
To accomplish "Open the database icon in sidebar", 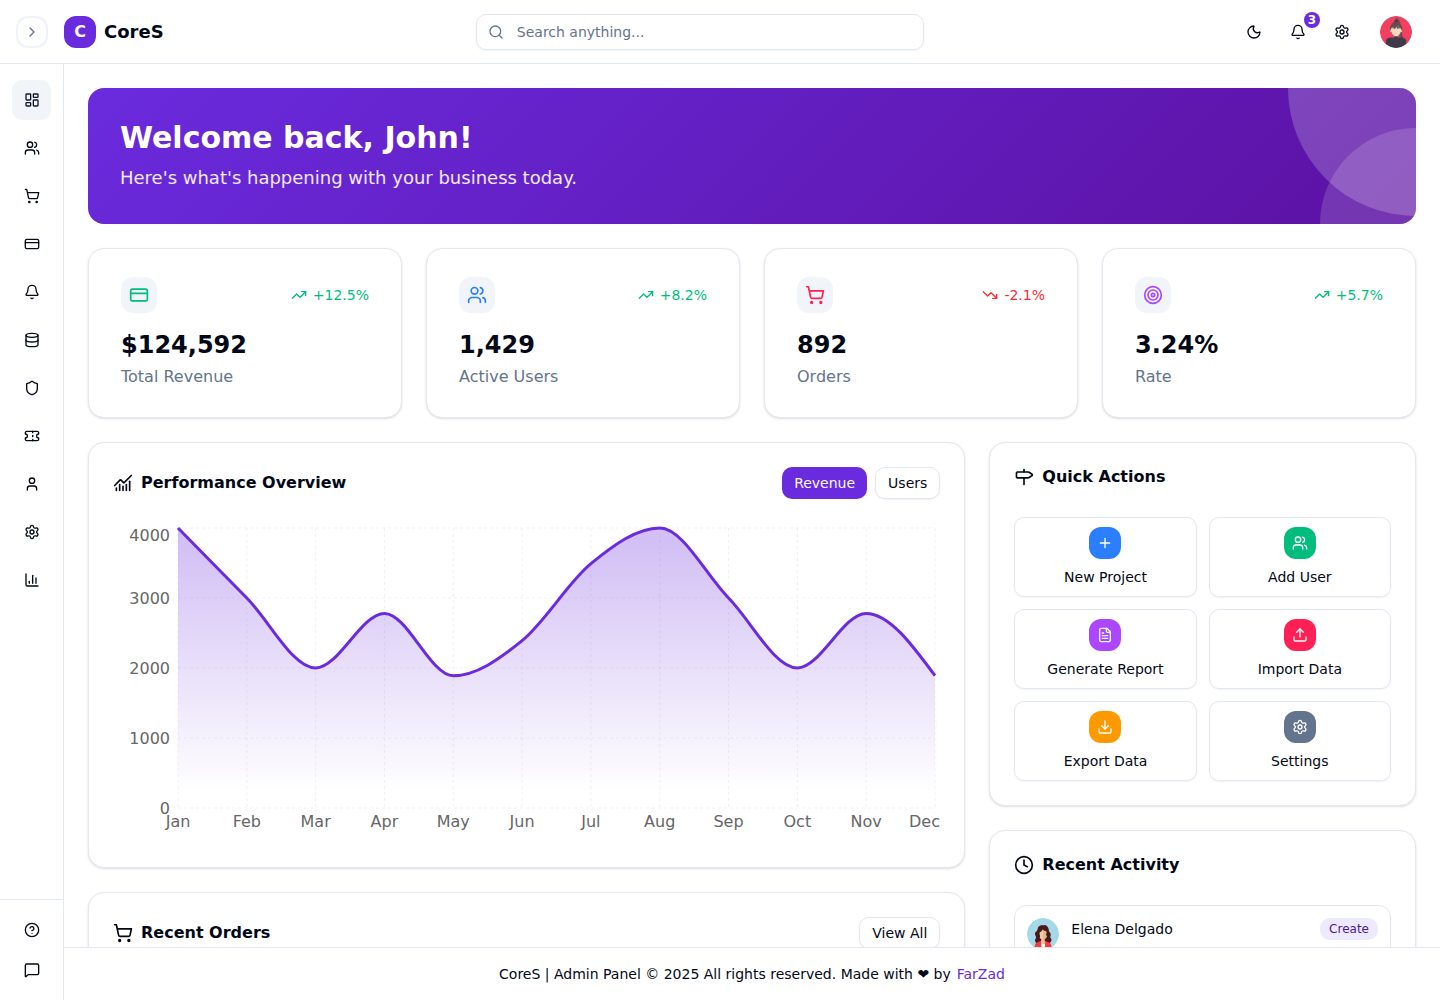I will tap(32, 340).
